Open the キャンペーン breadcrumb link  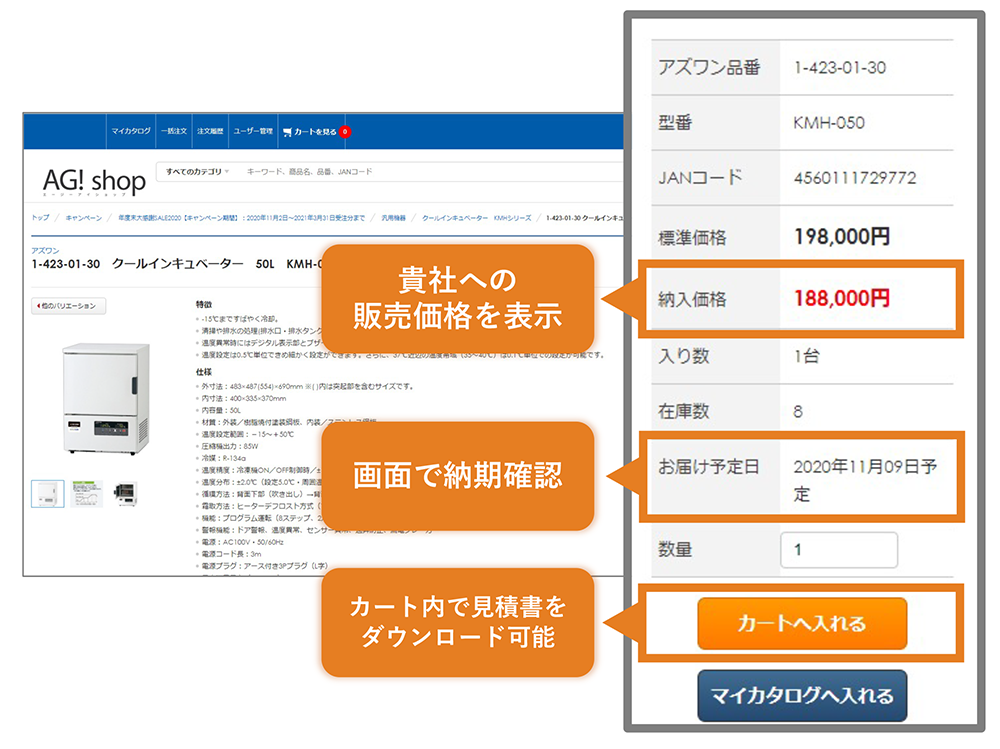(84, 218)
